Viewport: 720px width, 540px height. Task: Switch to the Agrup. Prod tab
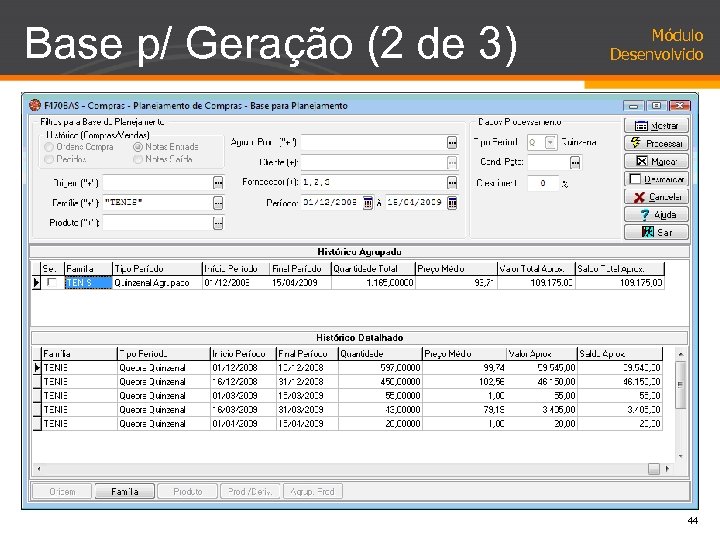pos(312,492)
